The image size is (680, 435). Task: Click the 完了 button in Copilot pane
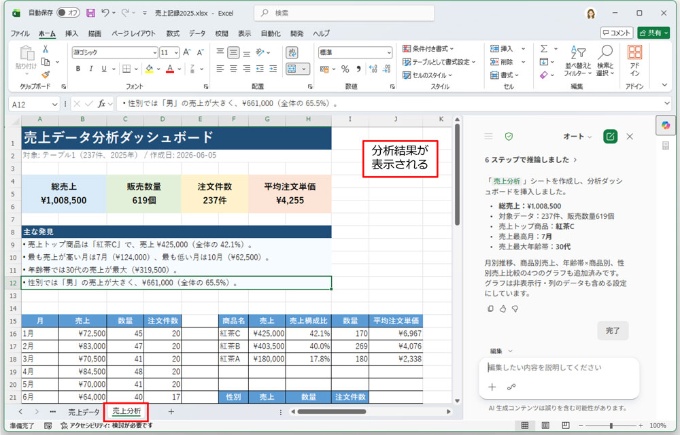[612, 330]
